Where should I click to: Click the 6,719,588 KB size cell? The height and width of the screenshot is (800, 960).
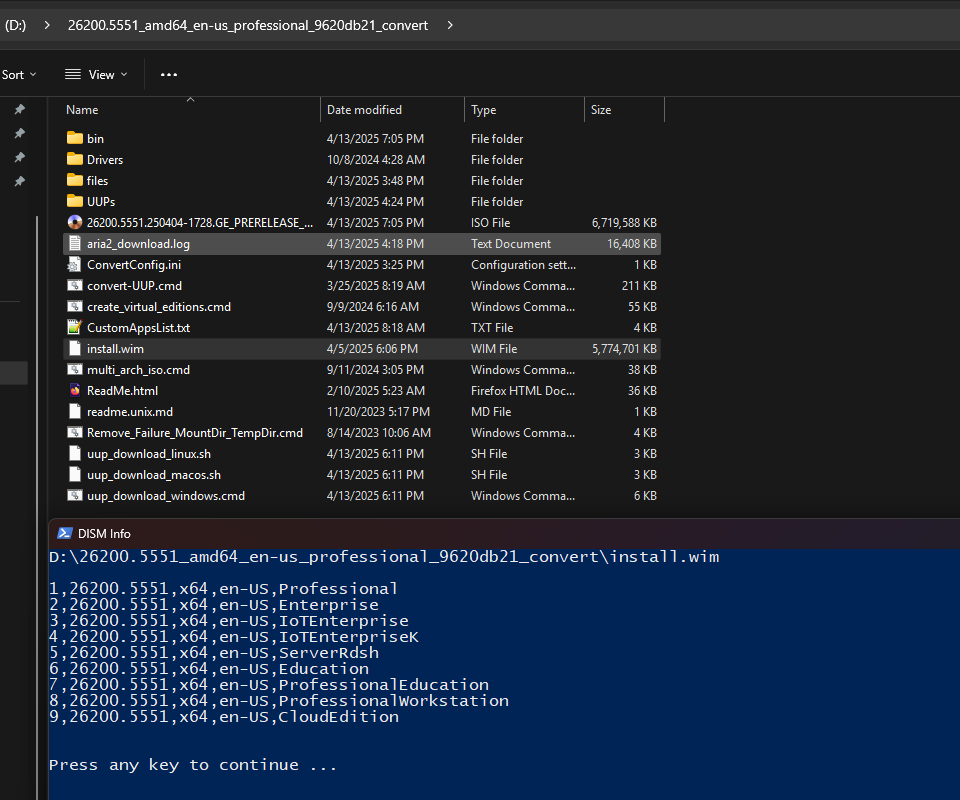(x=624, y=223)
